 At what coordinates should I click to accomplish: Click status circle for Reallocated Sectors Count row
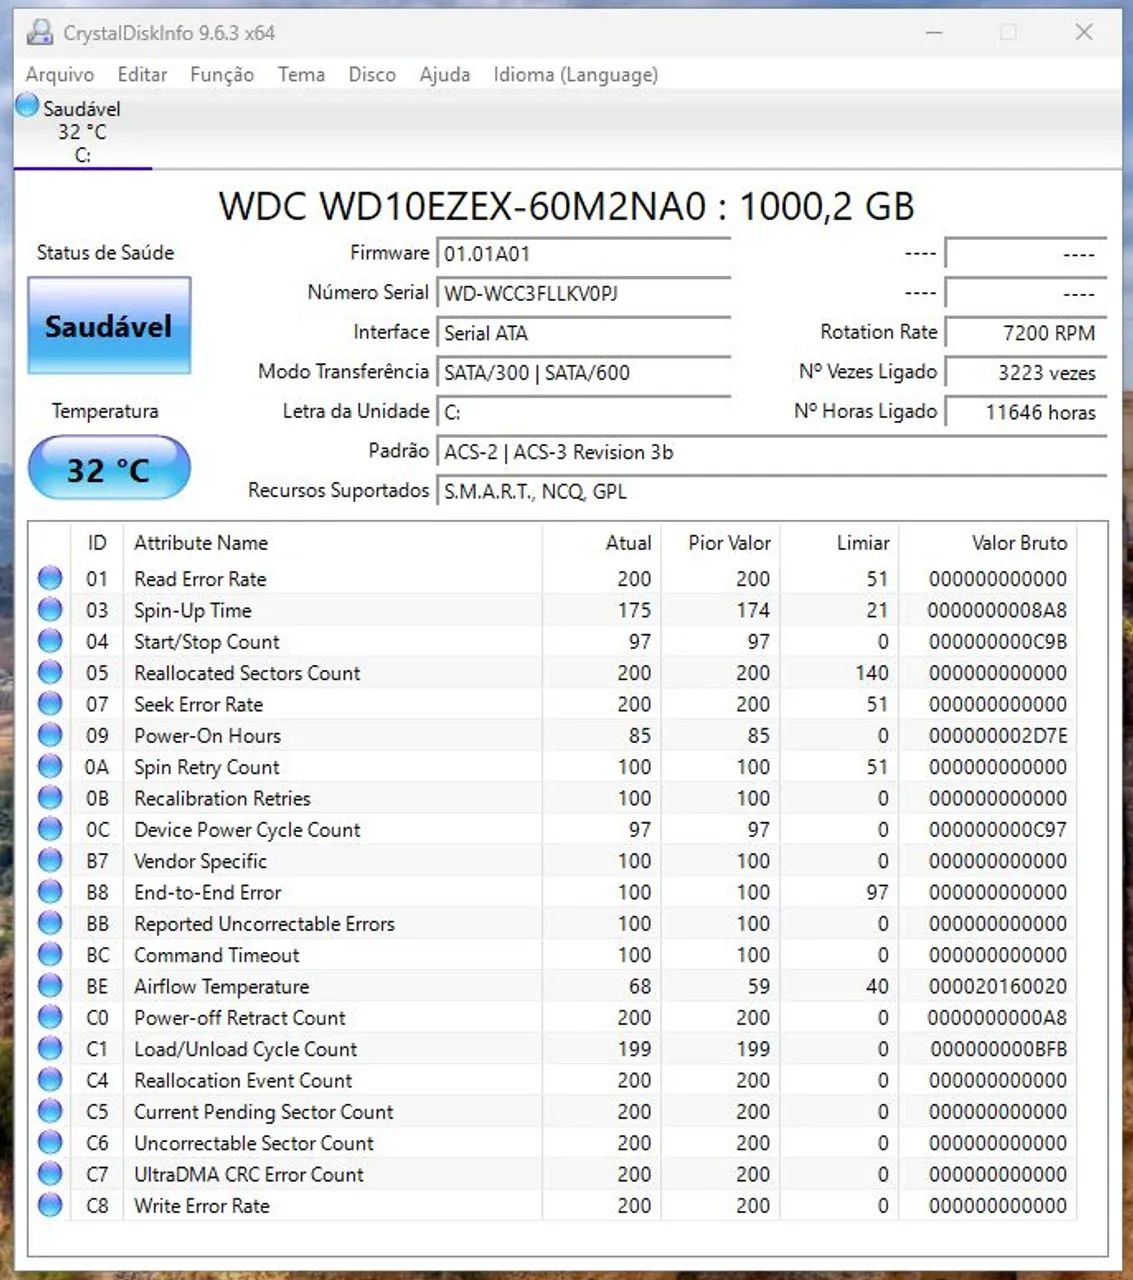point(50,672)
